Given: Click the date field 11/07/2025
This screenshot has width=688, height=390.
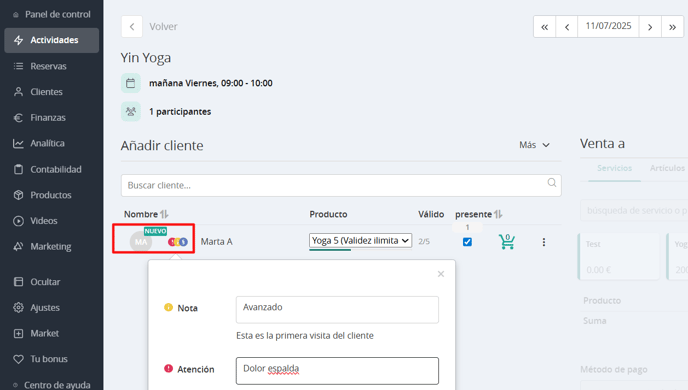Looking at the screenshot, I should click(x=608, y=26).
